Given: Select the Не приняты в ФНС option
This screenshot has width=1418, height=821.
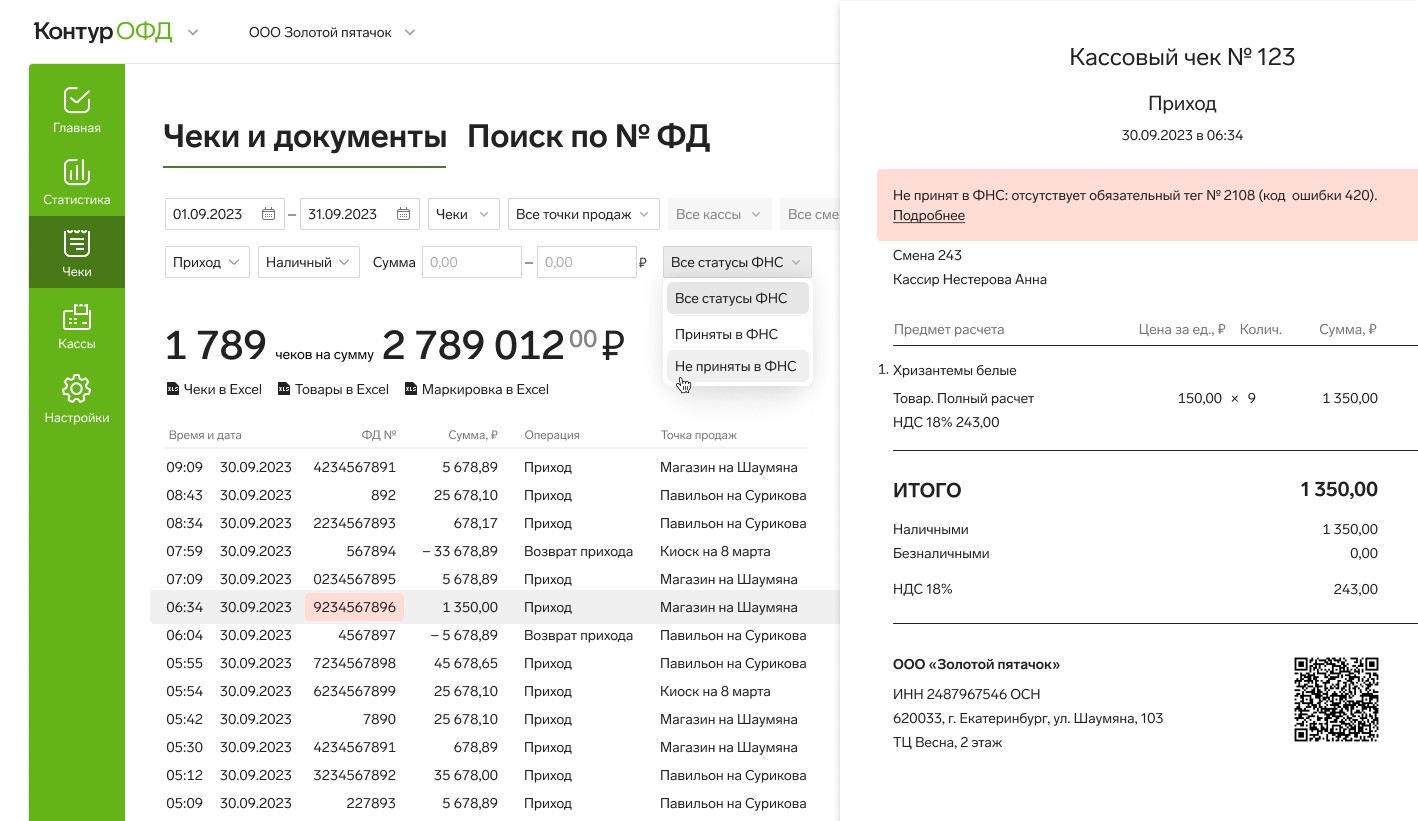Looking at the screenshot, I should tap(737, 366).
